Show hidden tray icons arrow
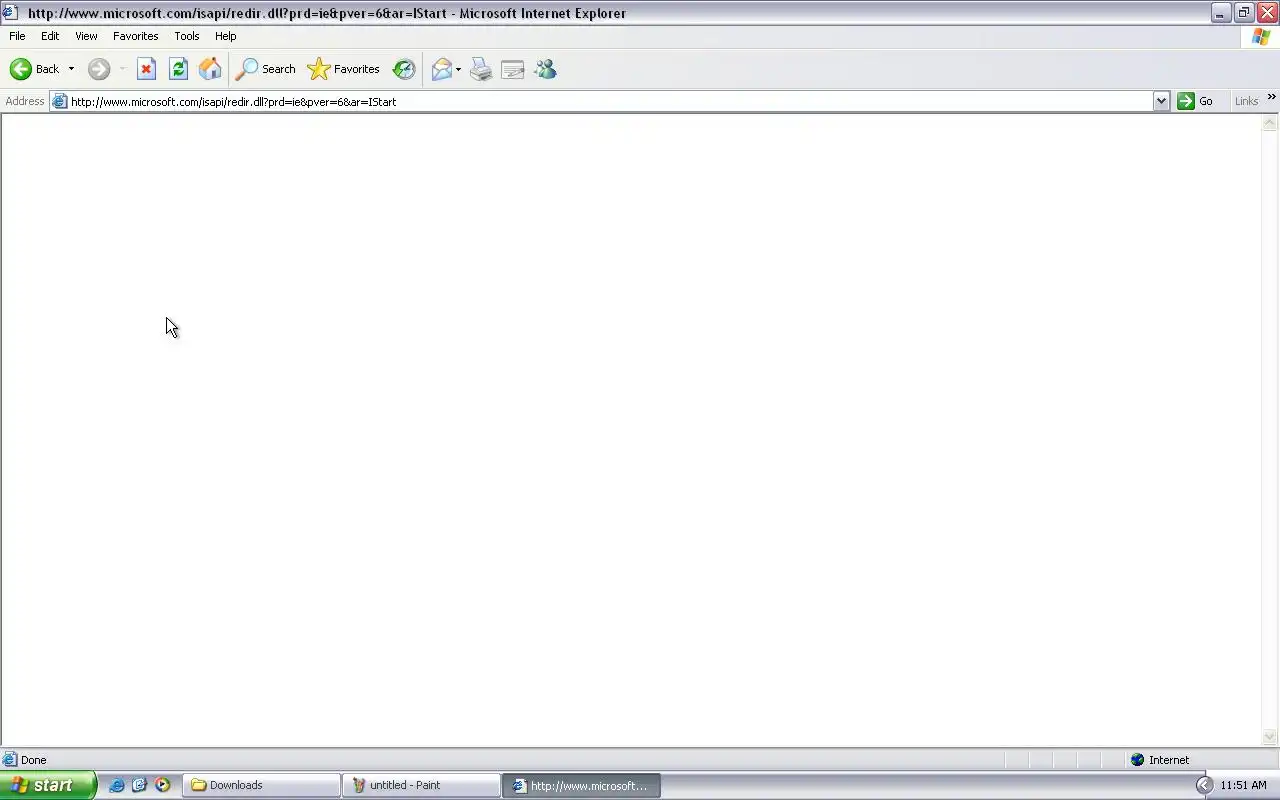Screen dimensions: 1280x800 point(1204,785)
